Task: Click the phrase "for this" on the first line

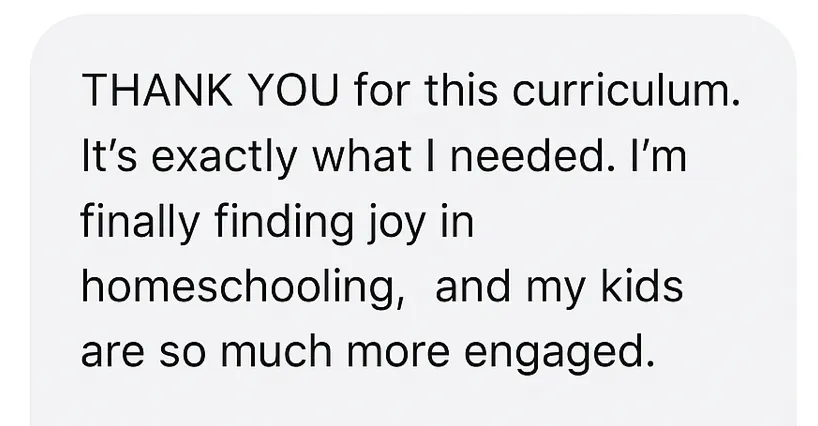Action: click(x=425, y=90)
